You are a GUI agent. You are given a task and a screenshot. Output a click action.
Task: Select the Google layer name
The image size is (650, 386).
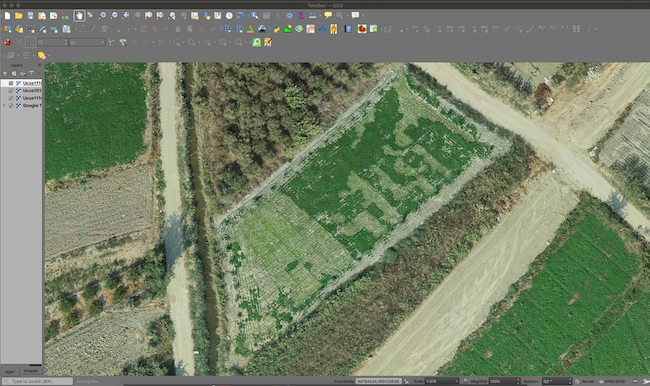32,106
